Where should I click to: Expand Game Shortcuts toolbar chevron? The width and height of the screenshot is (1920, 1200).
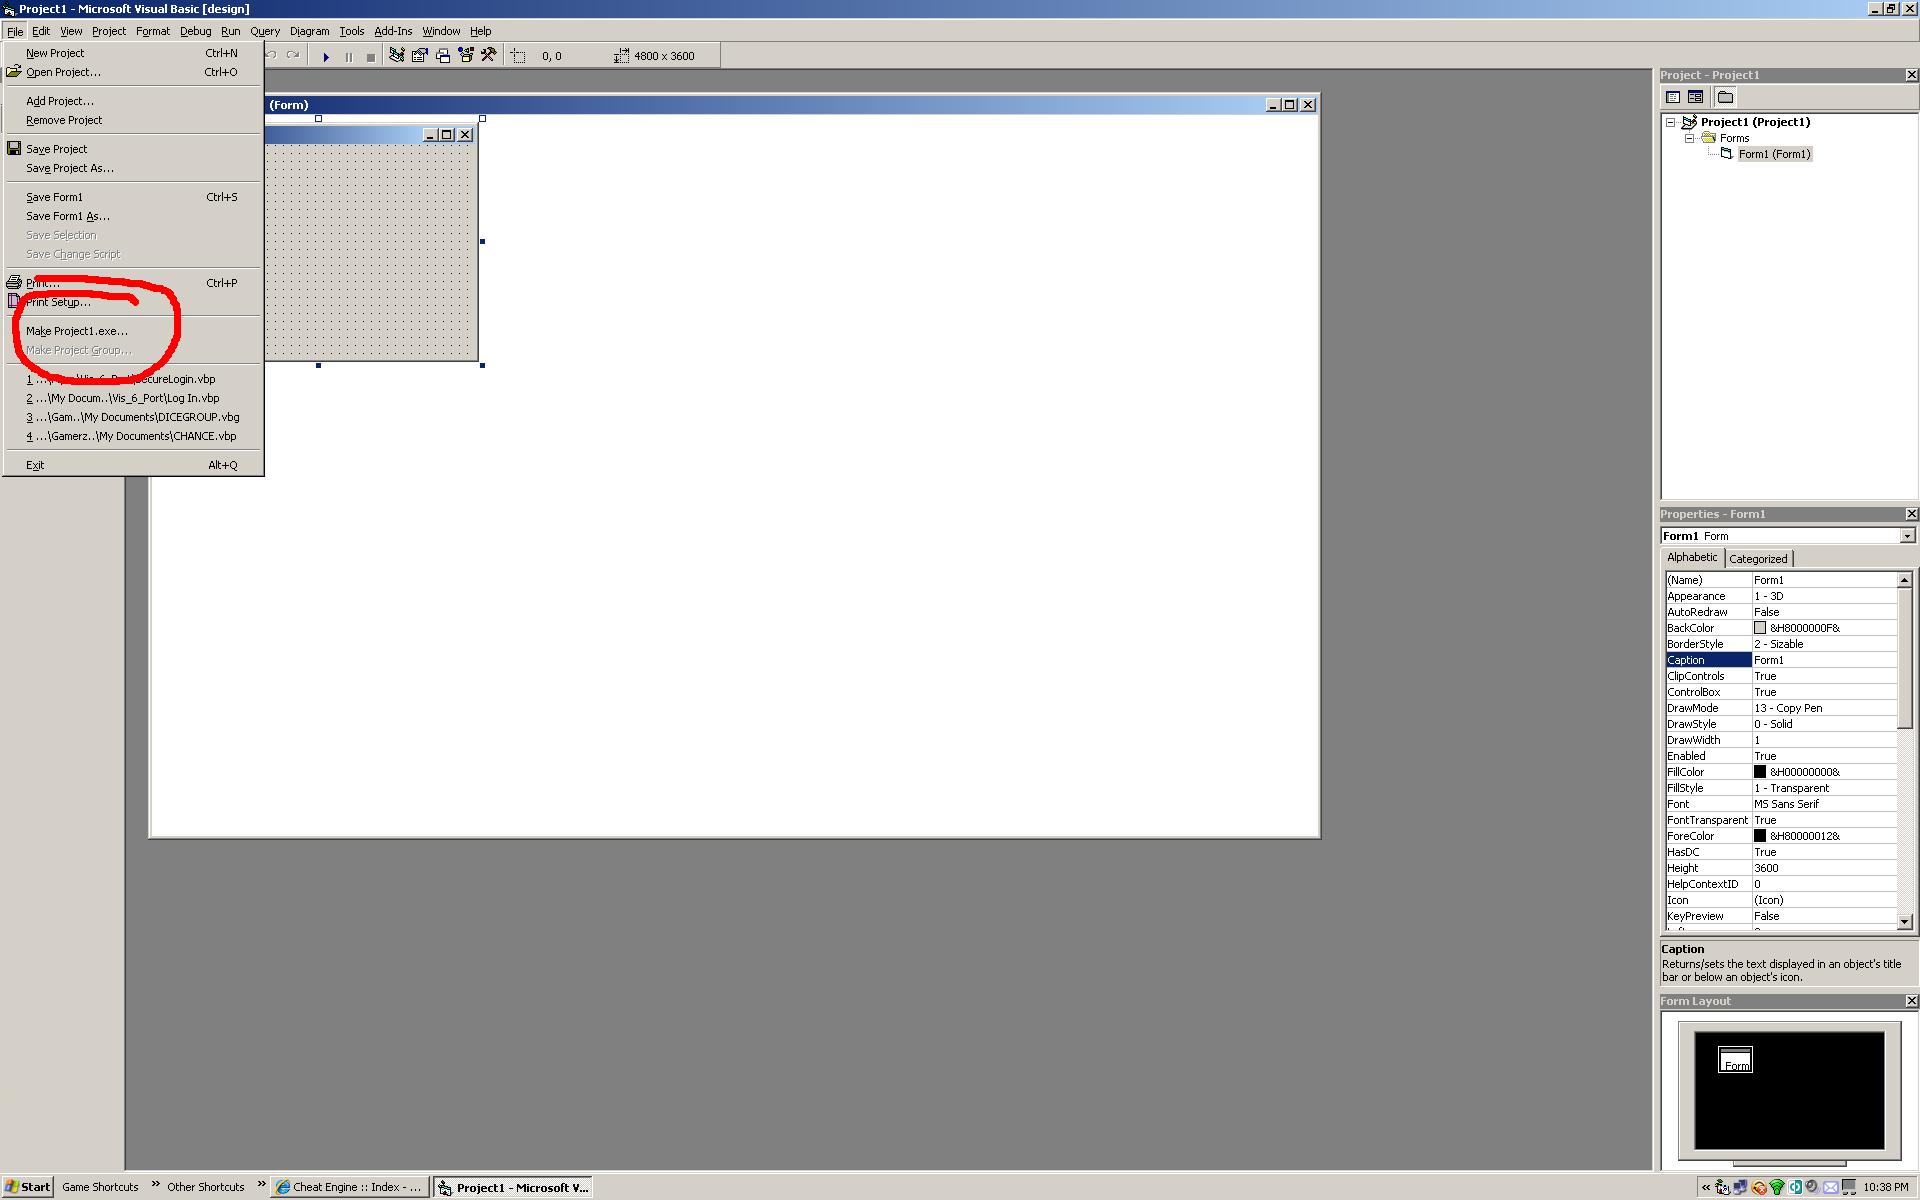click(x=155, y=1185)
